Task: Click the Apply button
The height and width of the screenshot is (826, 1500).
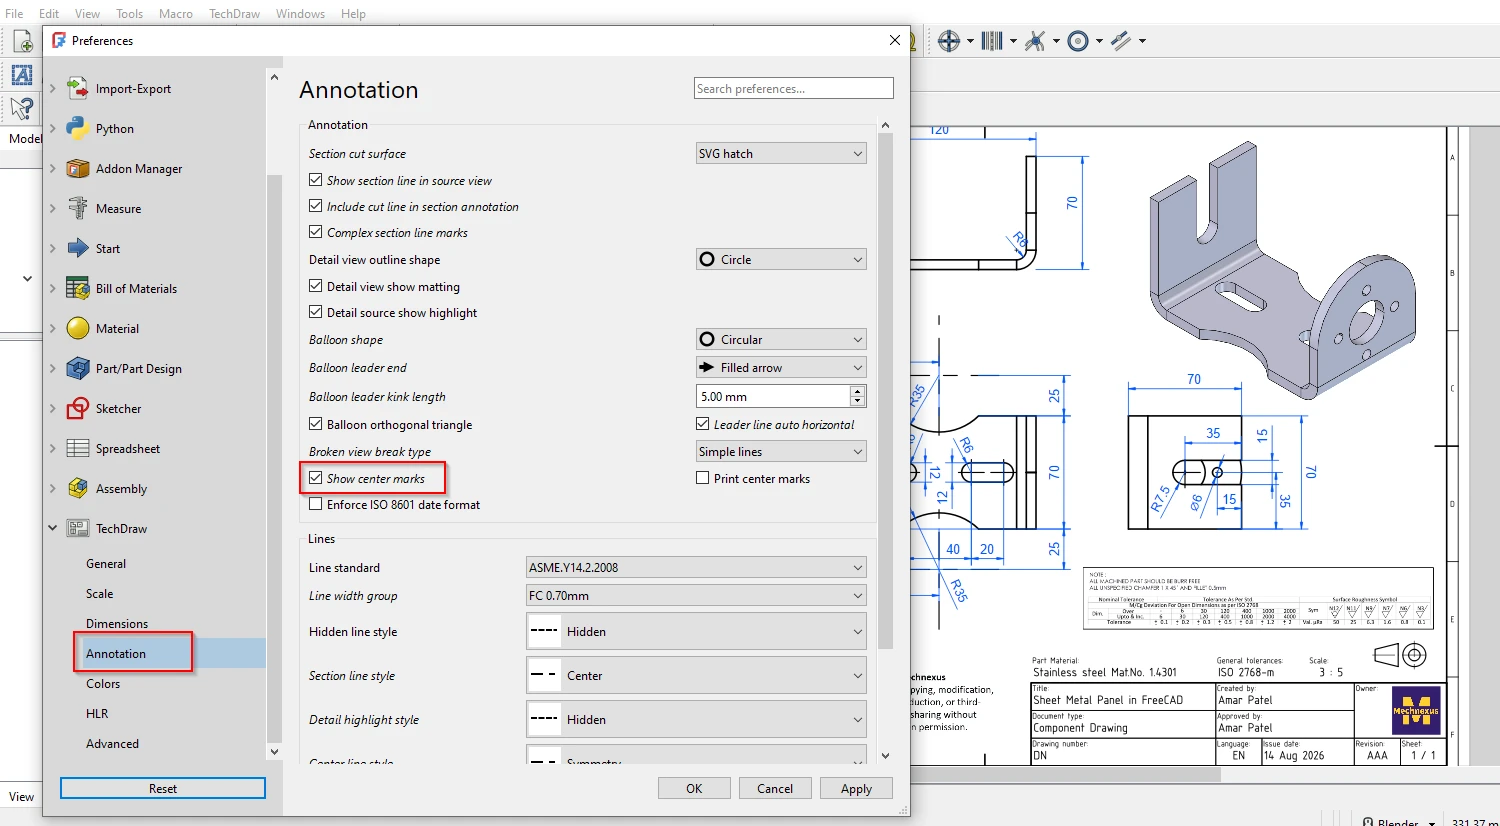Action: click(x=856, y=788)
